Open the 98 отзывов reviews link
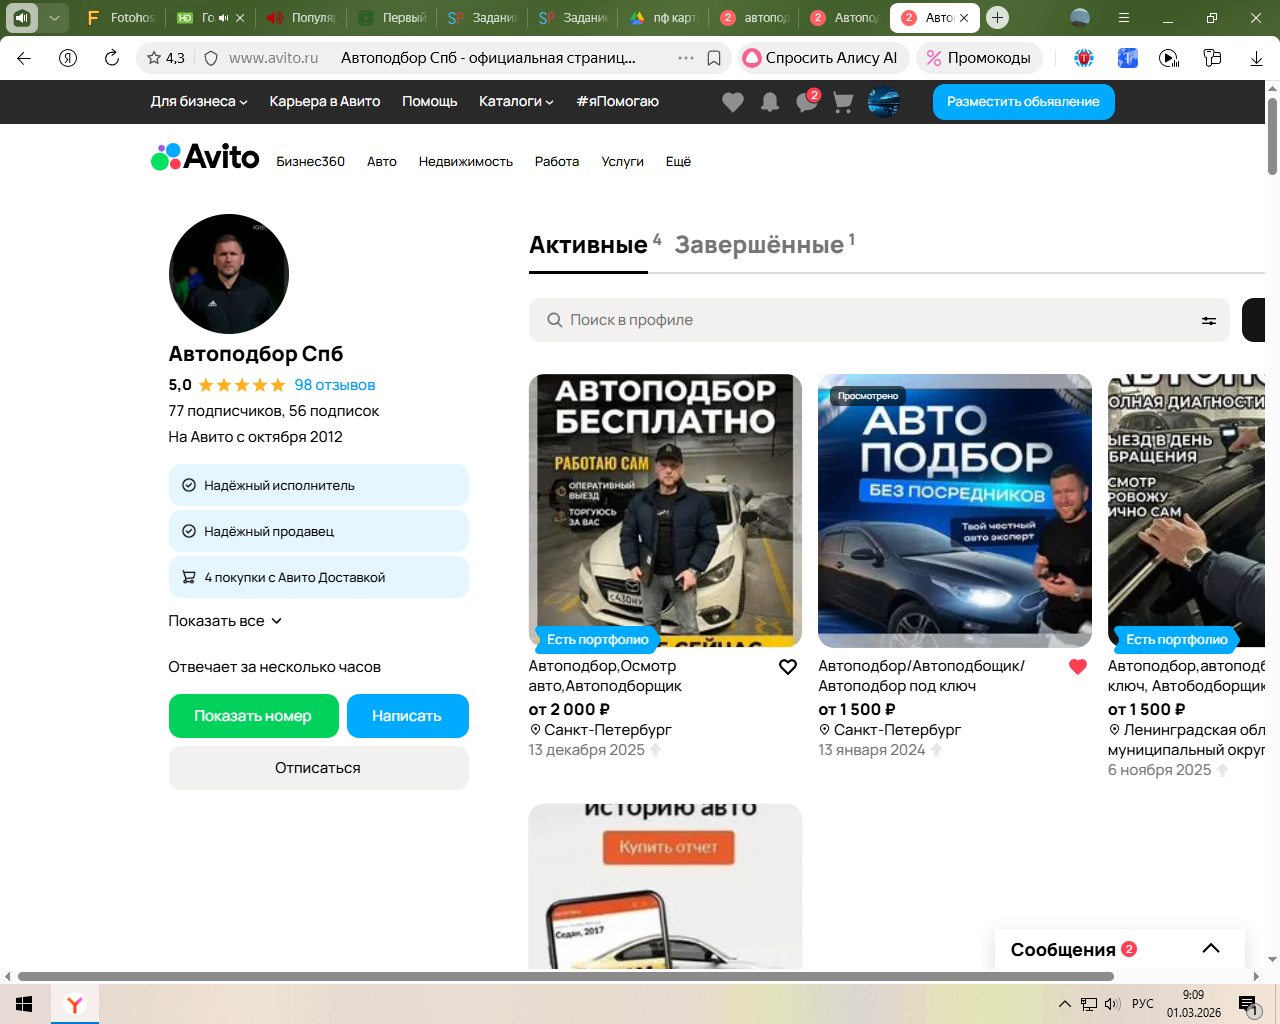The height and width of the screenshot is (1024, 1280). (x=335, y=385)
